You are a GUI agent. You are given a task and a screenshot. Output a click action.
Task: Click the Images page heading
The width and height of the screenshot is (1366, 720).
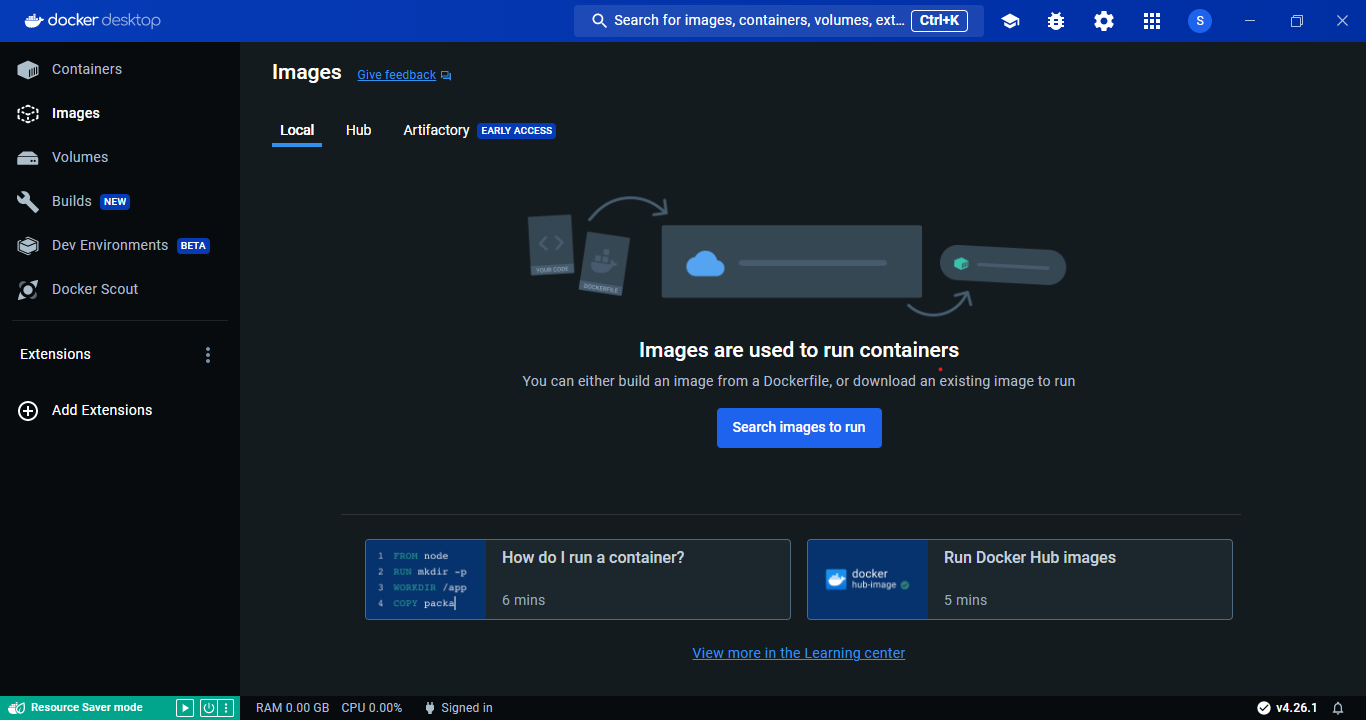(x=307, y=73)
